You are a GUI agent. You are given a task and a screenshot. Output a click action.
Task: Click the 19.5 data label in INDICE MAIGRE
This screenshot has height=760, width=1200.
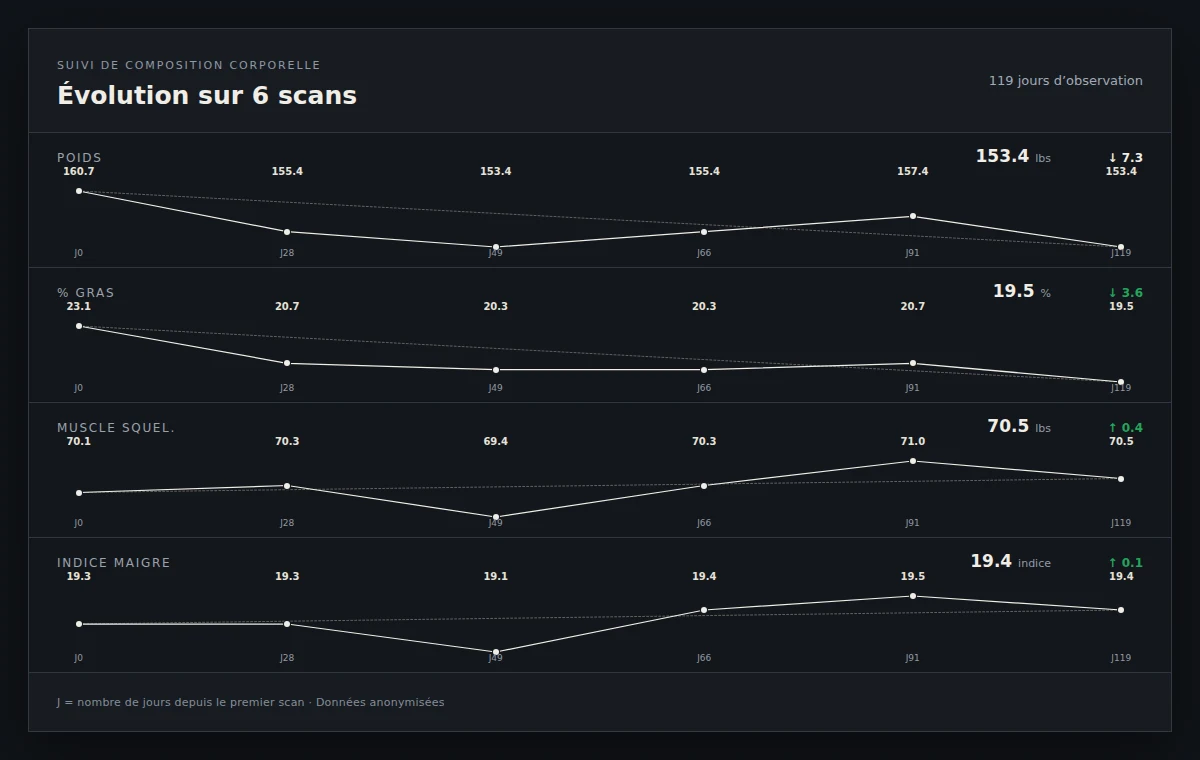point(913,577)
